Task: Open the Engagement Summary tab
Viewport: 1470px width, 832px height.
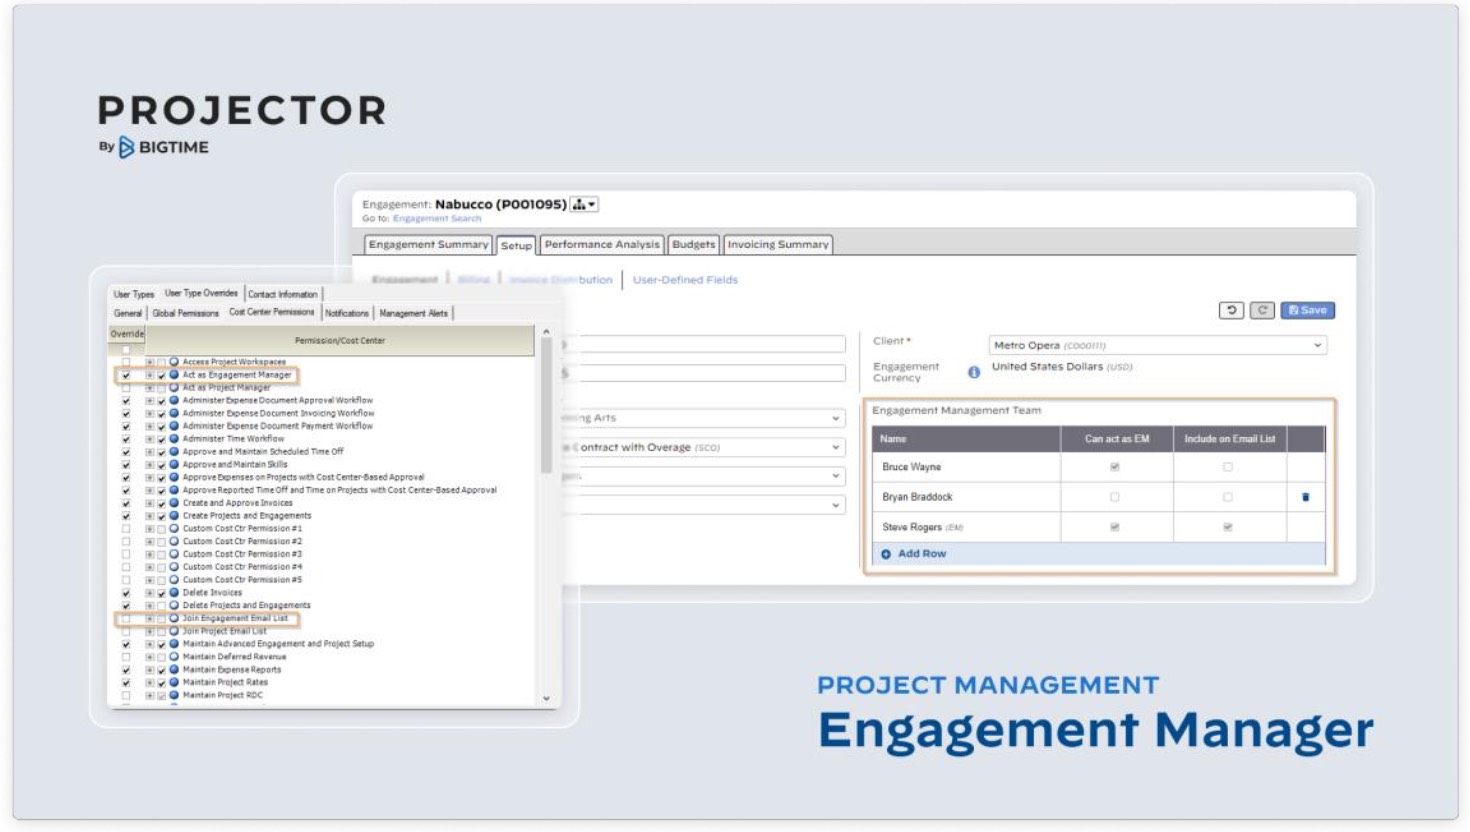Action: (x=428, y=244)
